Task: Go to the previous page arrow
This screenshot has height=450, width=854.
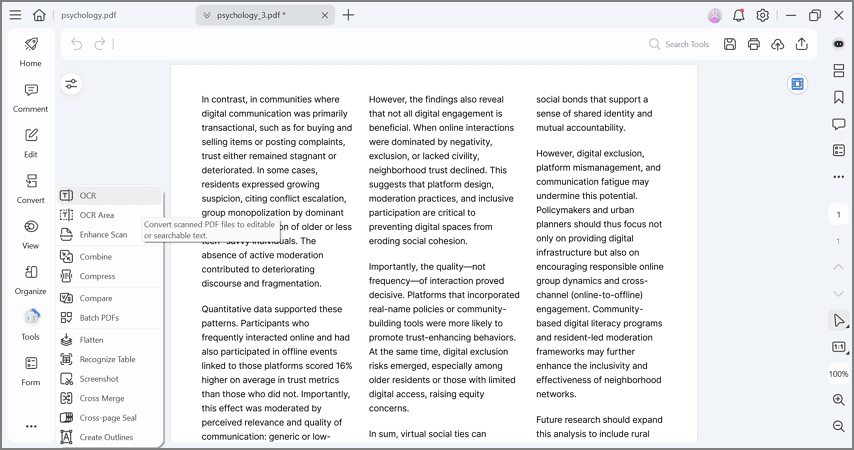Action: [x=839, y=267]
